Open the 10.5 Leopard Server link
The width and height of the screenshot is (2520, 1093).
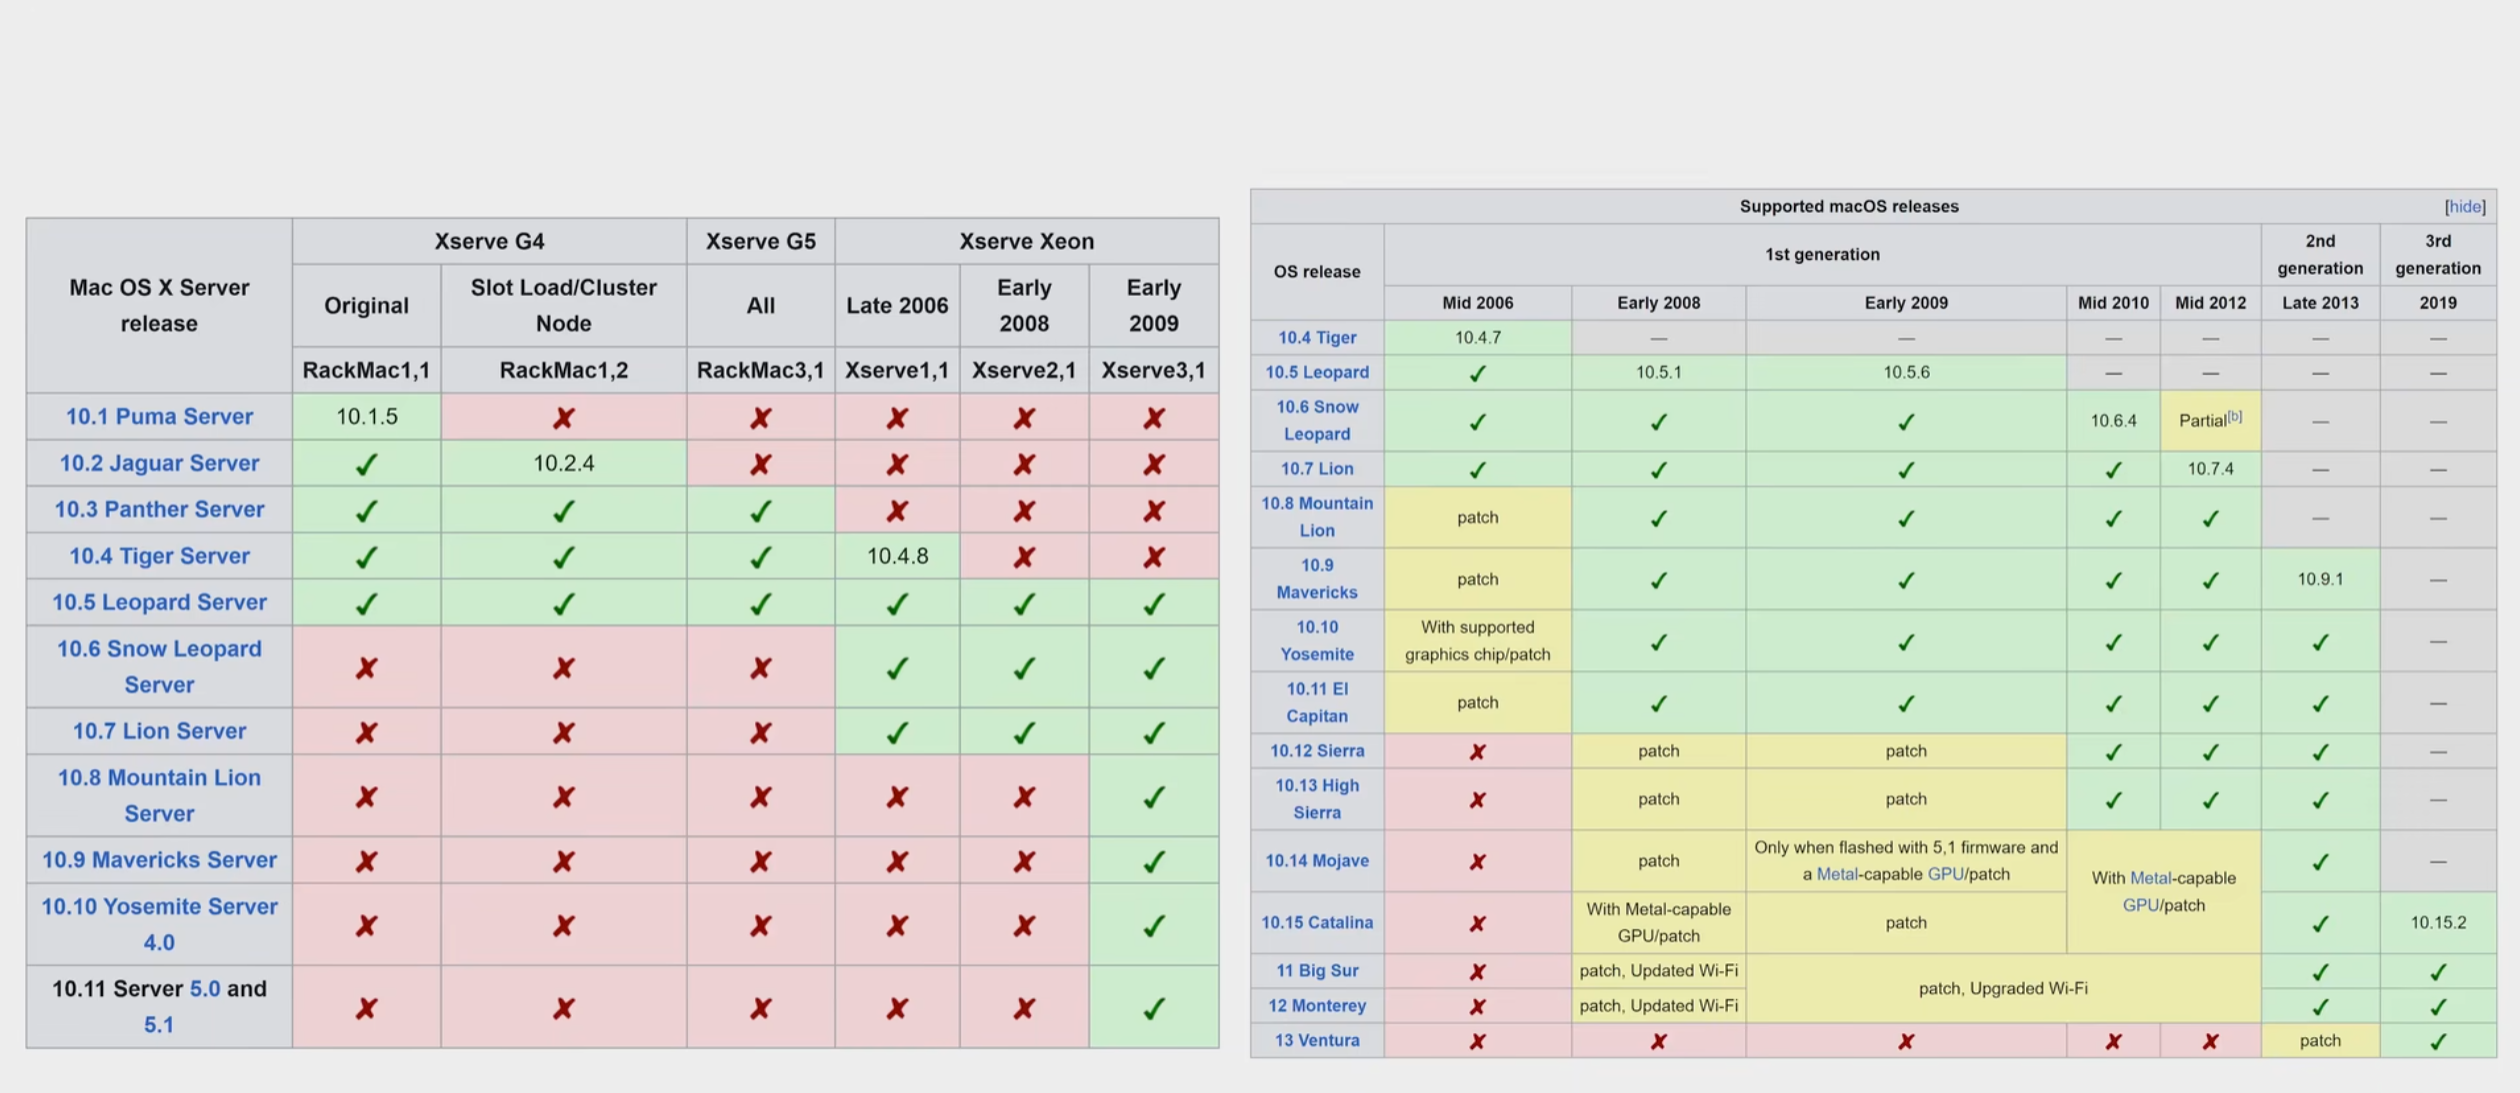[x=159, y=602]
